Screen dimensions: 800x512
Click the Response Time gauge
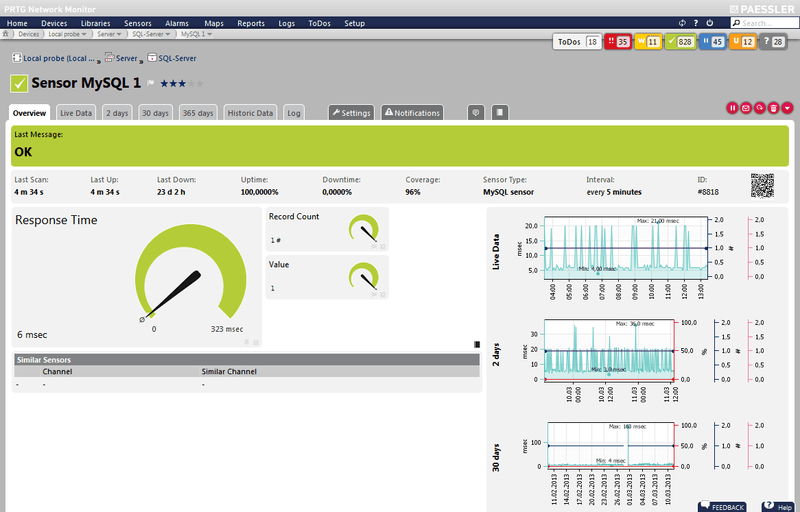(x=190, y=273)
